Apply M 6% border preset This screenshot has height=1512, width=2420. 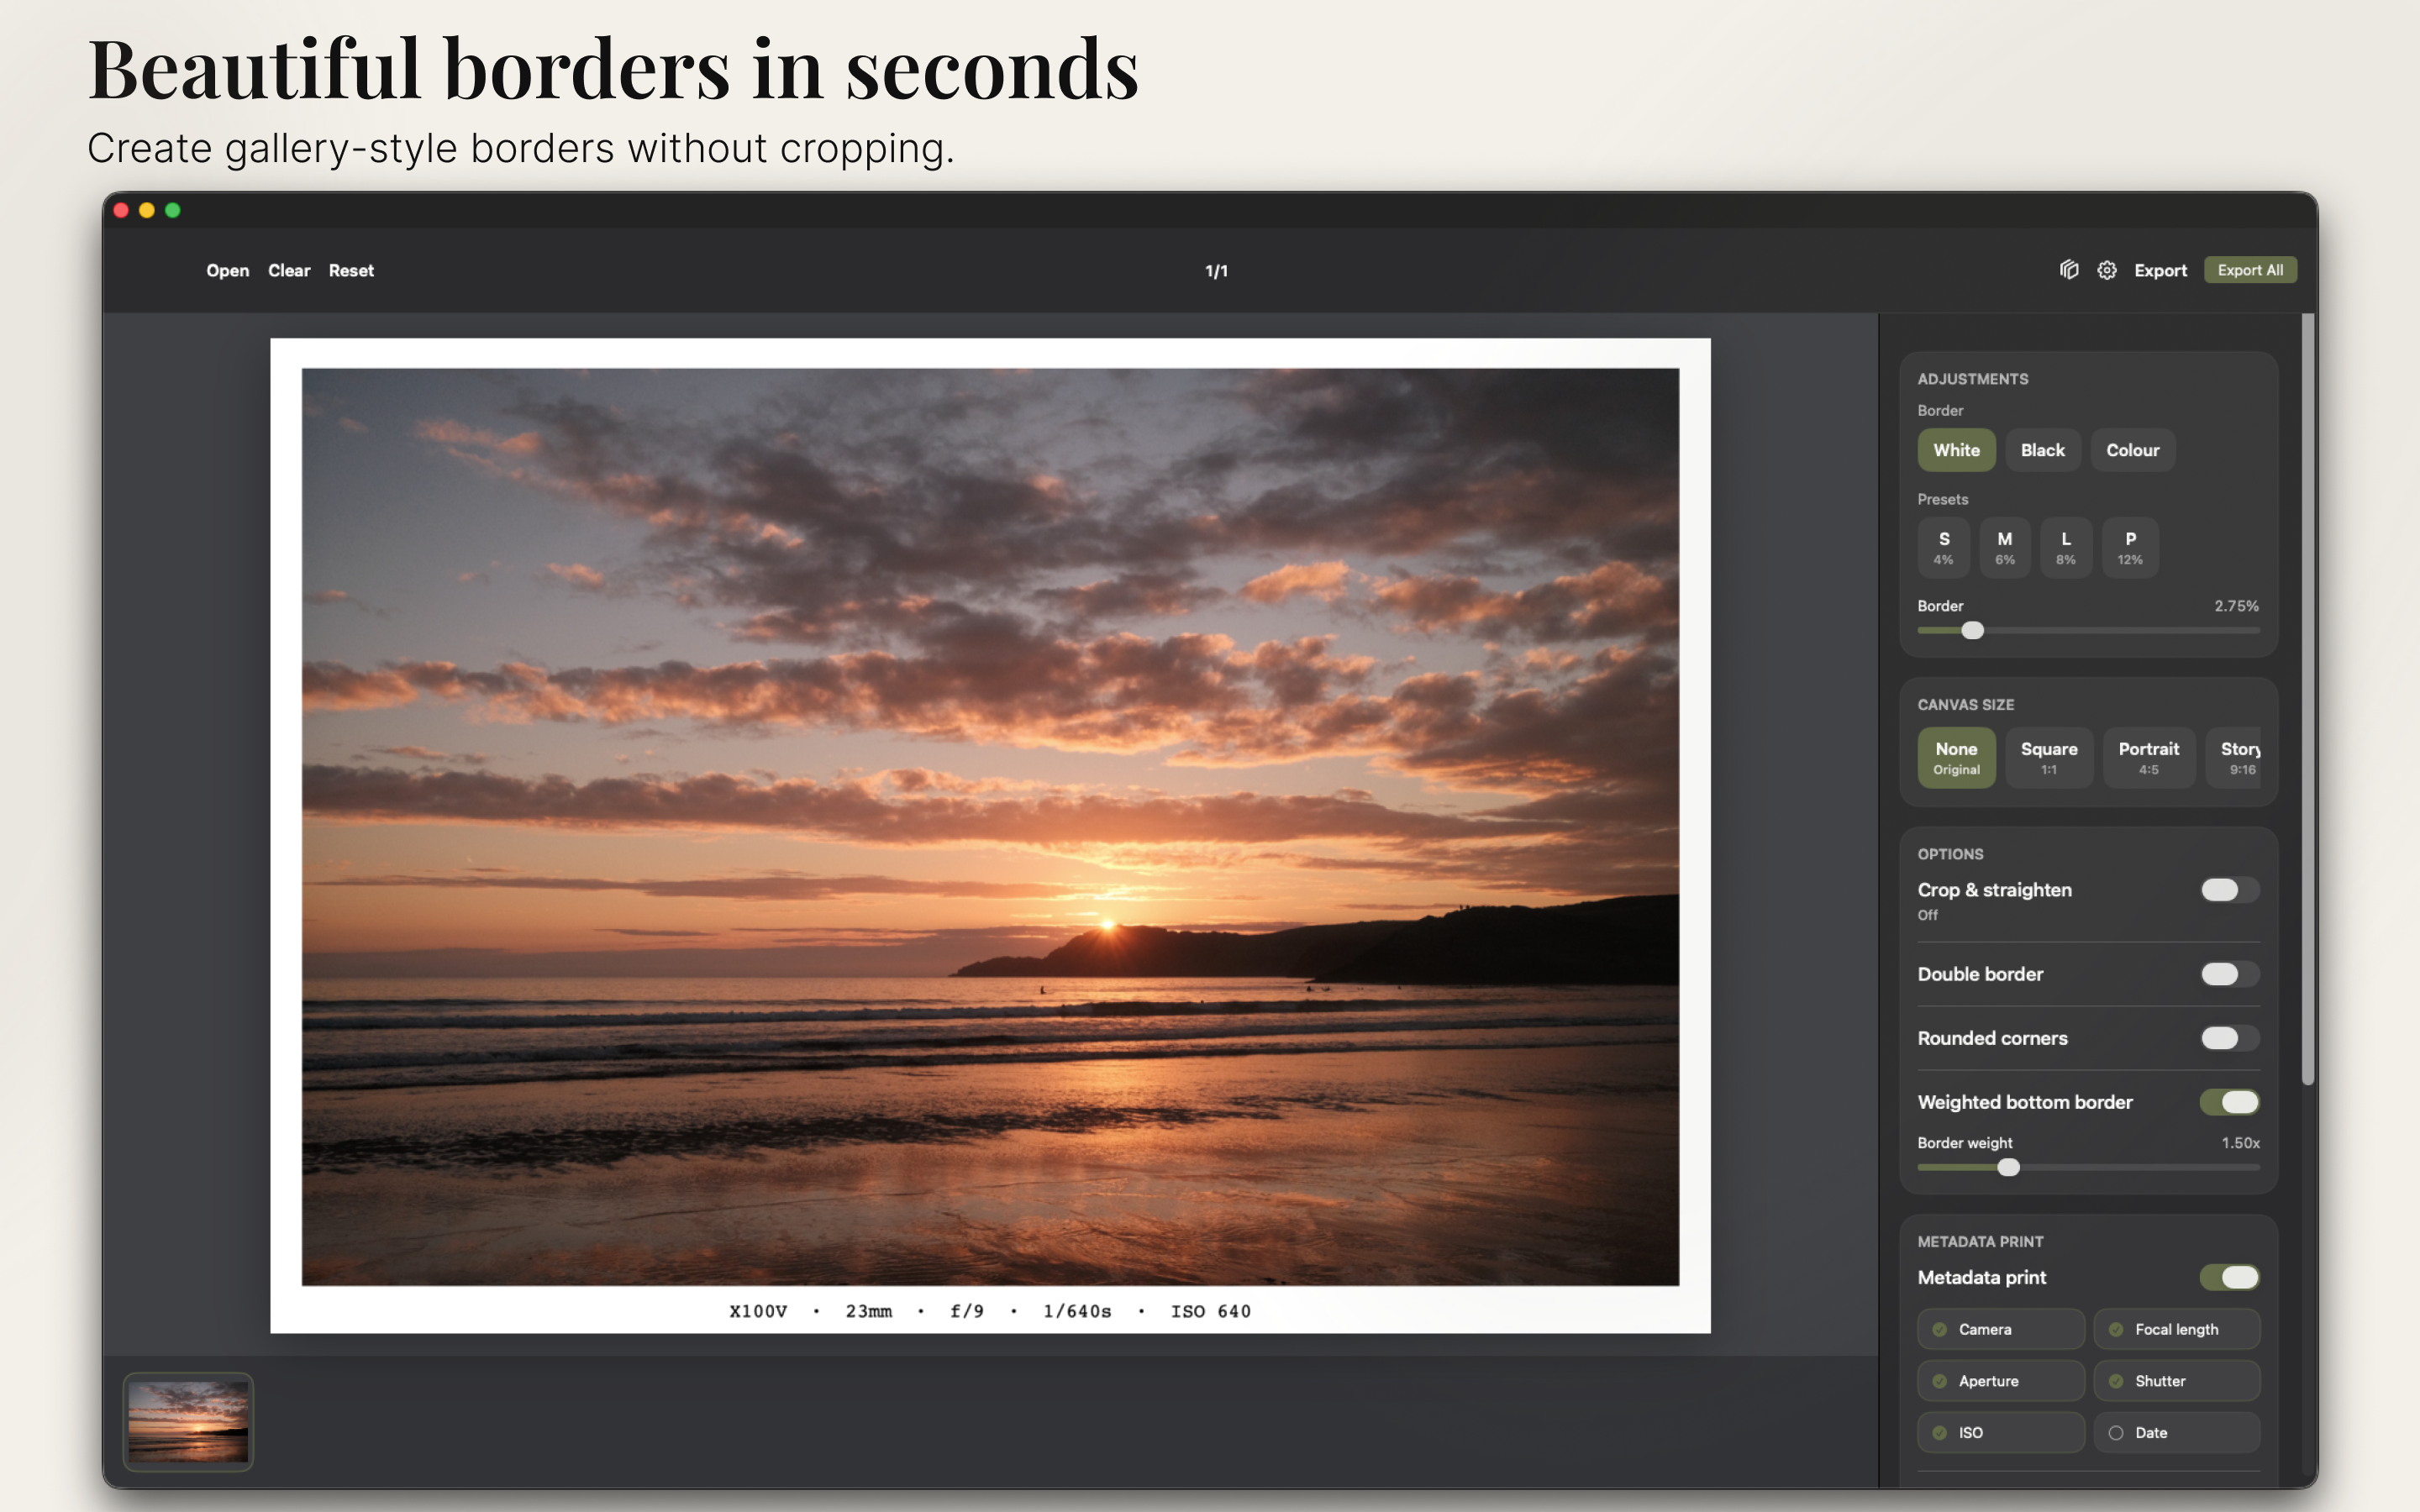point(2005,548)
